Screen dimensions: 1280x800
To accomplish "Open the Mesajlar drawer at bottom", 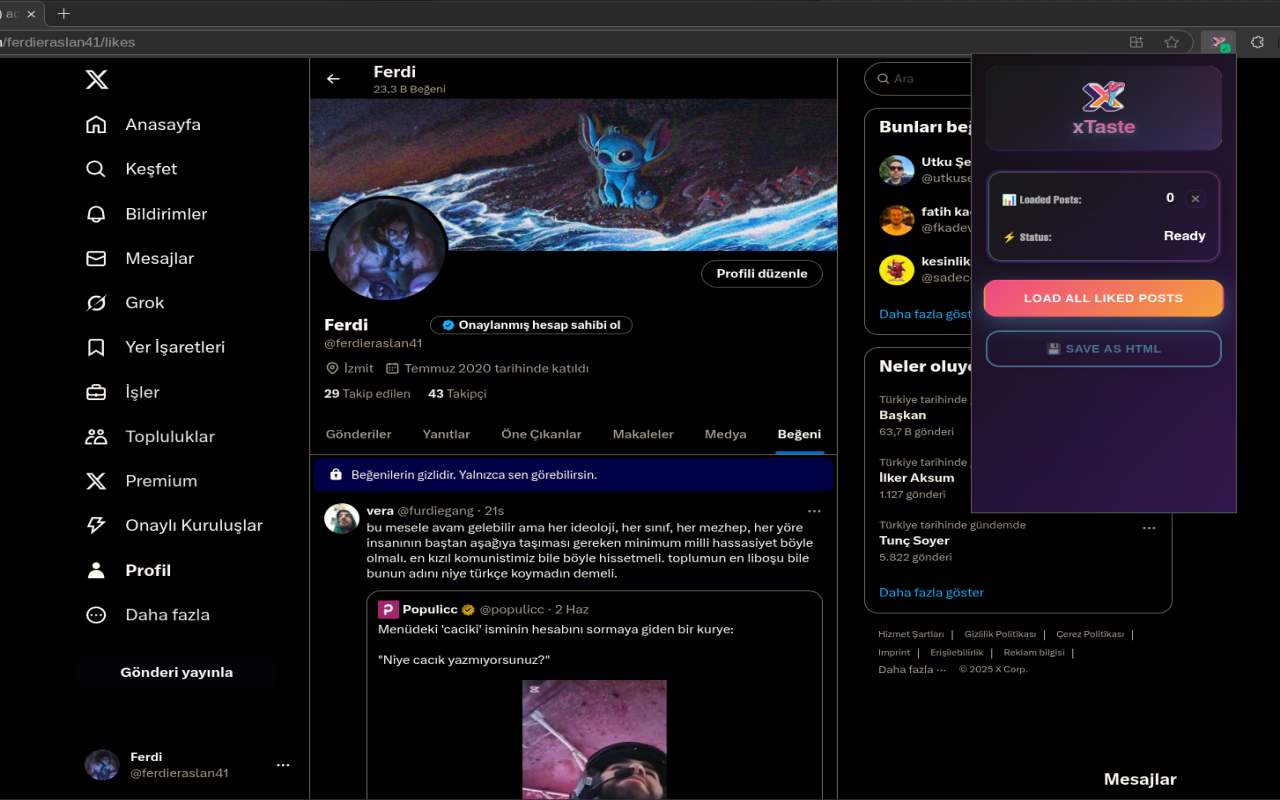I will tap(1140, 779).
